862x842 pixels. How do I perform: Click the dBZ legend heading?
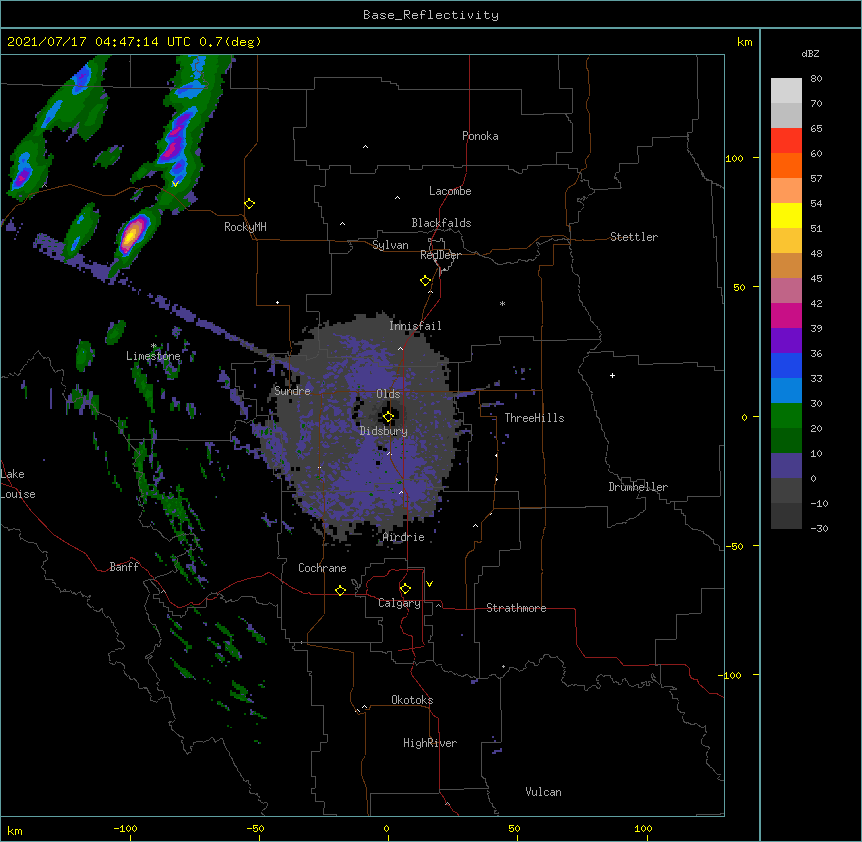[x=810, y=54]
